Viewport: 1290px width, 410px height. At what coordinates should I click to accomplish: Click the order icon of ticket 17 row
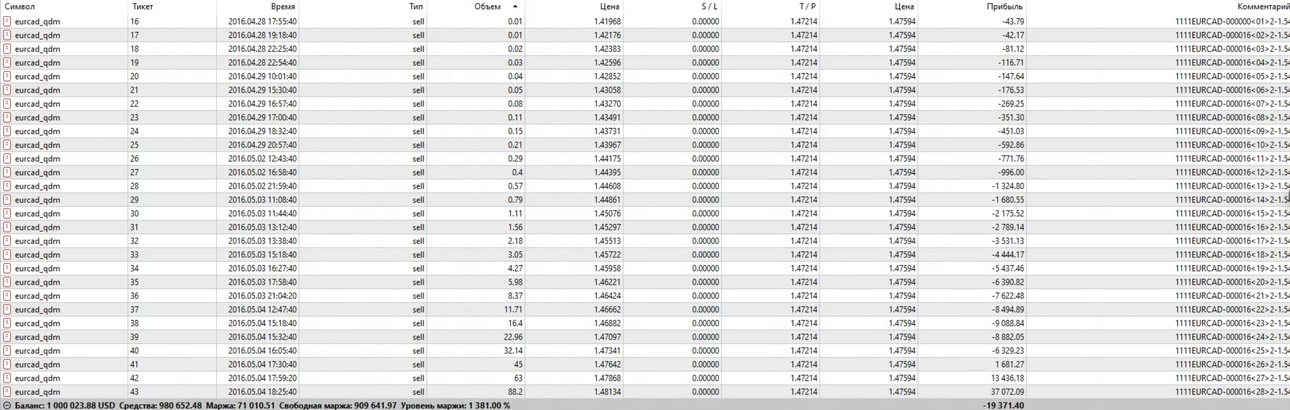8,35
